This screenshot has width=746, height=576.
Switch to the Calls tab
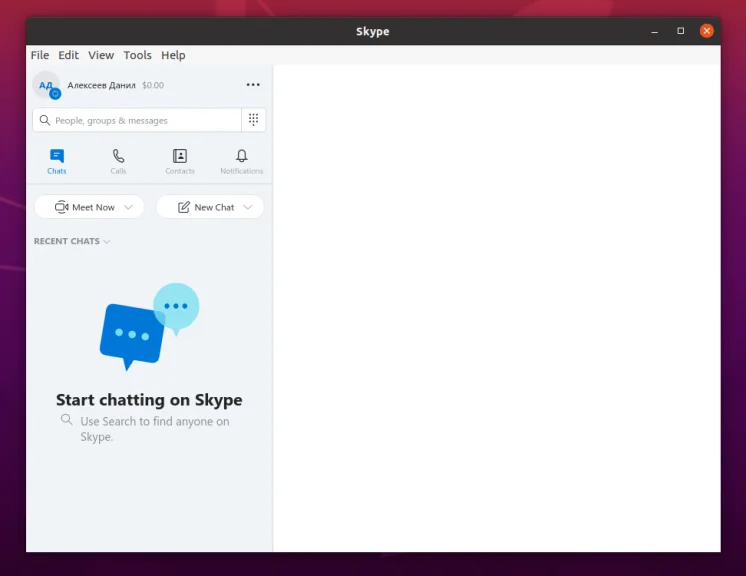pyautogui.click(x=118, y=162)
